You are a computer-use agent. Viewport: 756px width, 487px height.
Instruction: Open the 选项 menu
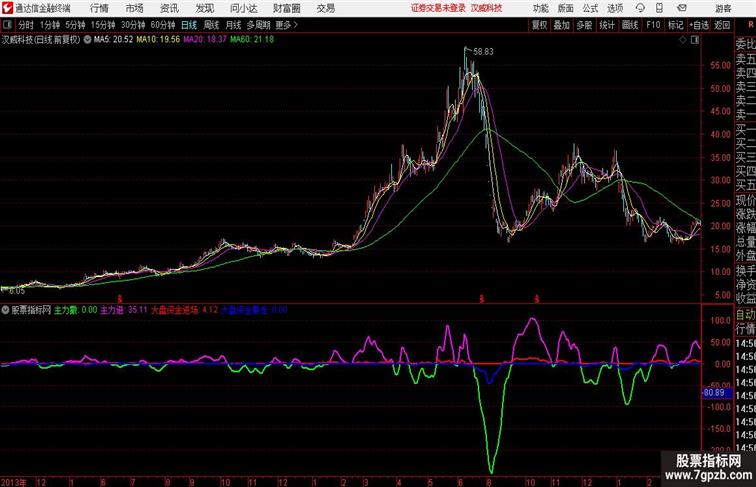point(615,8)
